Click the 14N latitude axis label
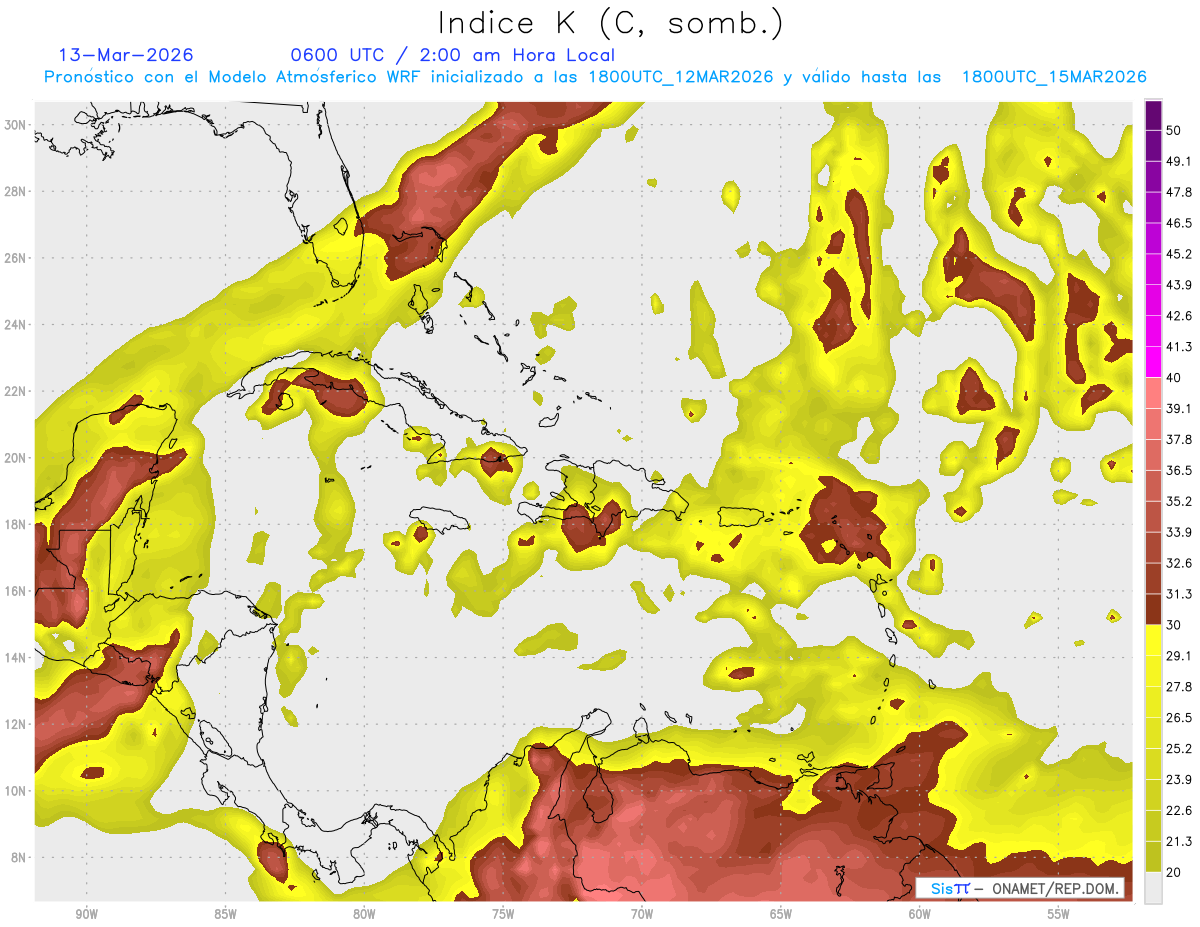 tap(16, 658)
